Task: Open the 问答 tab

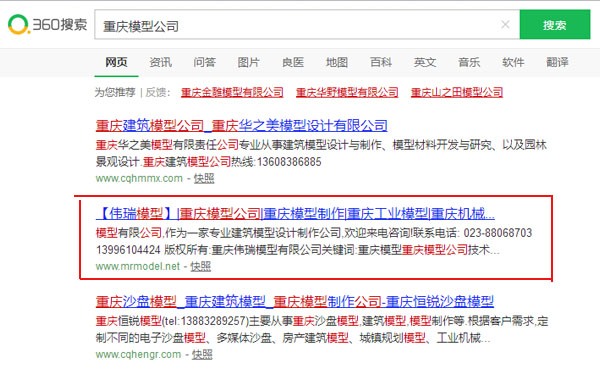Action: pyautogui.click(x=205, y=62)
